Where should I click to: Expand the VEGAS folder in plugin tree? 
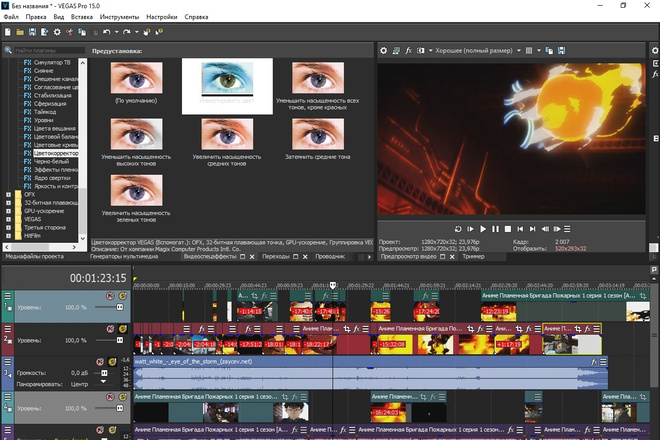click(x=8, y=219)
